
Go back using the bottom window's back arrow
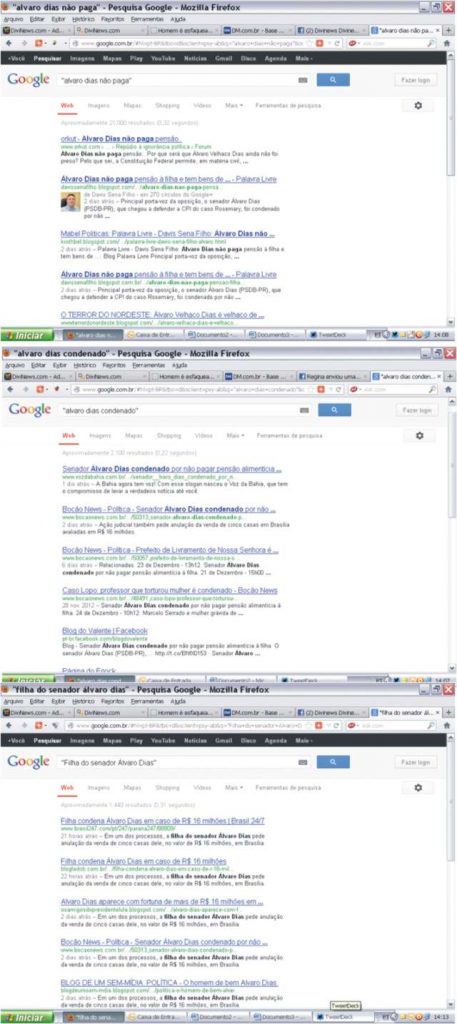point(8,725)
